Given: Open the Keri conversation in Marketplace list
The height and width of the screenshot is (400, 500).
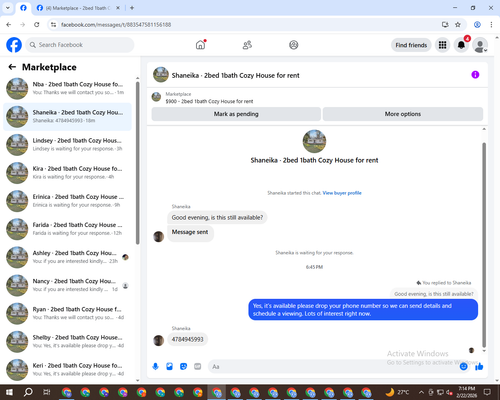Looking at the screenshot, I should [x=67, y=370].
